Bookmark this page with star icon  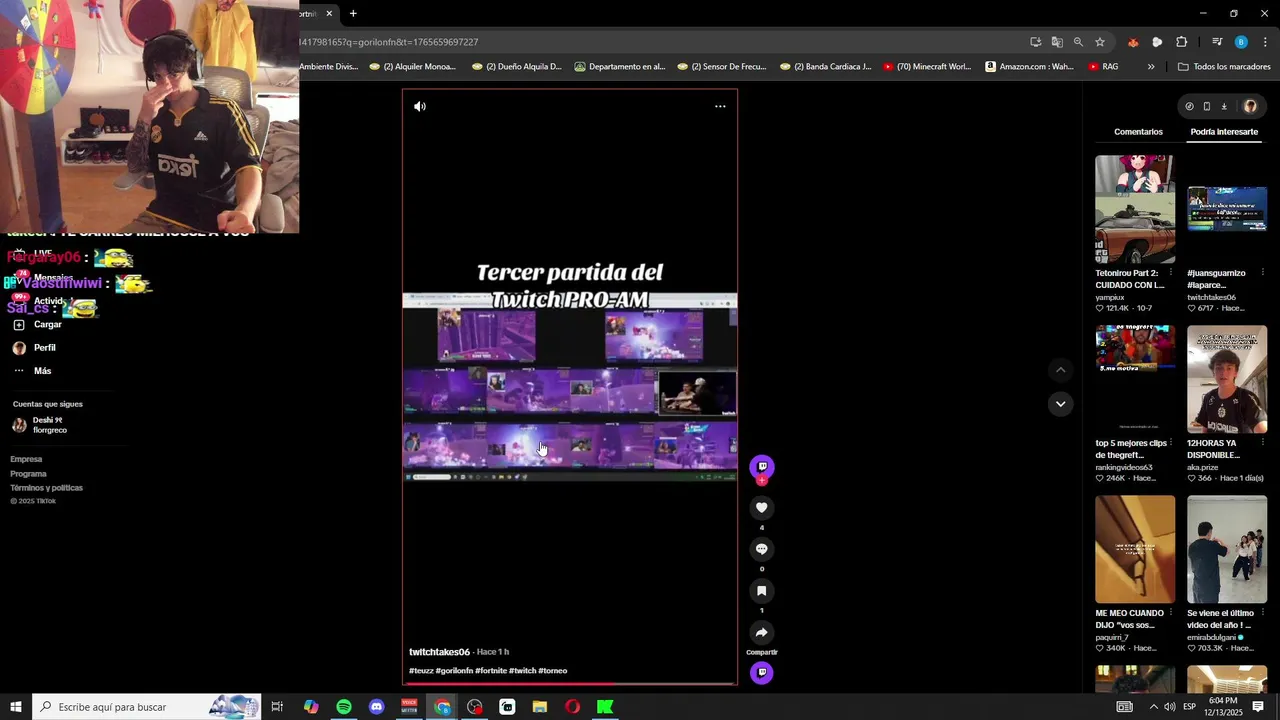[1100, 42]
